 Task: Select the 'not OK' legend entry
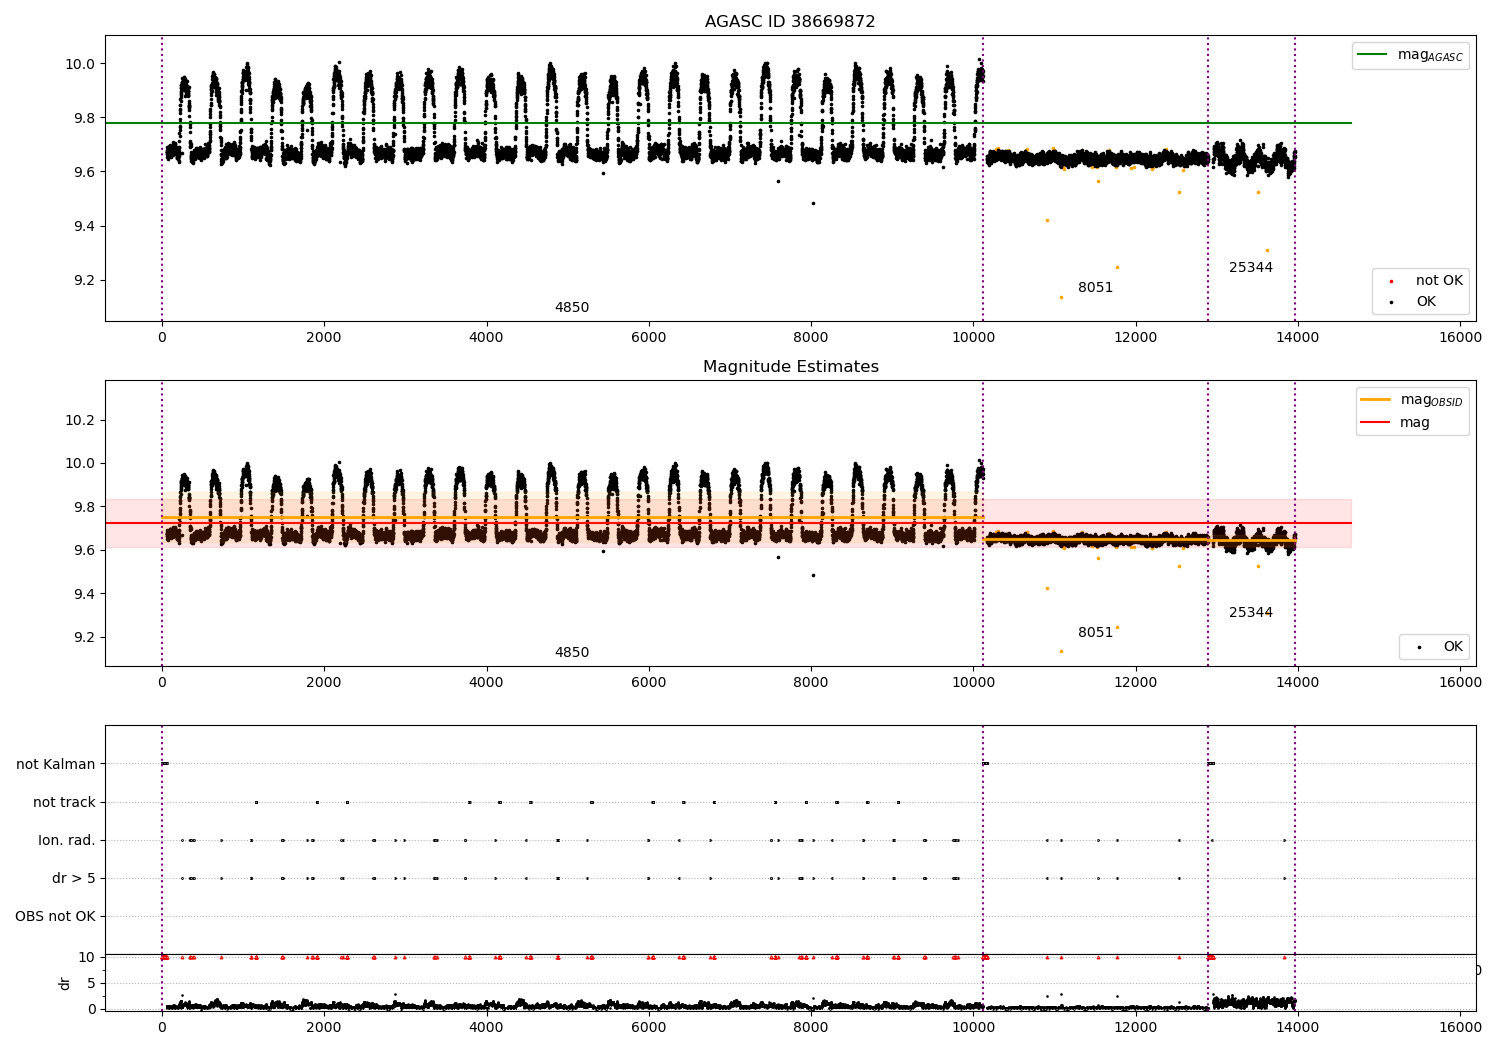coord(1439,281)
